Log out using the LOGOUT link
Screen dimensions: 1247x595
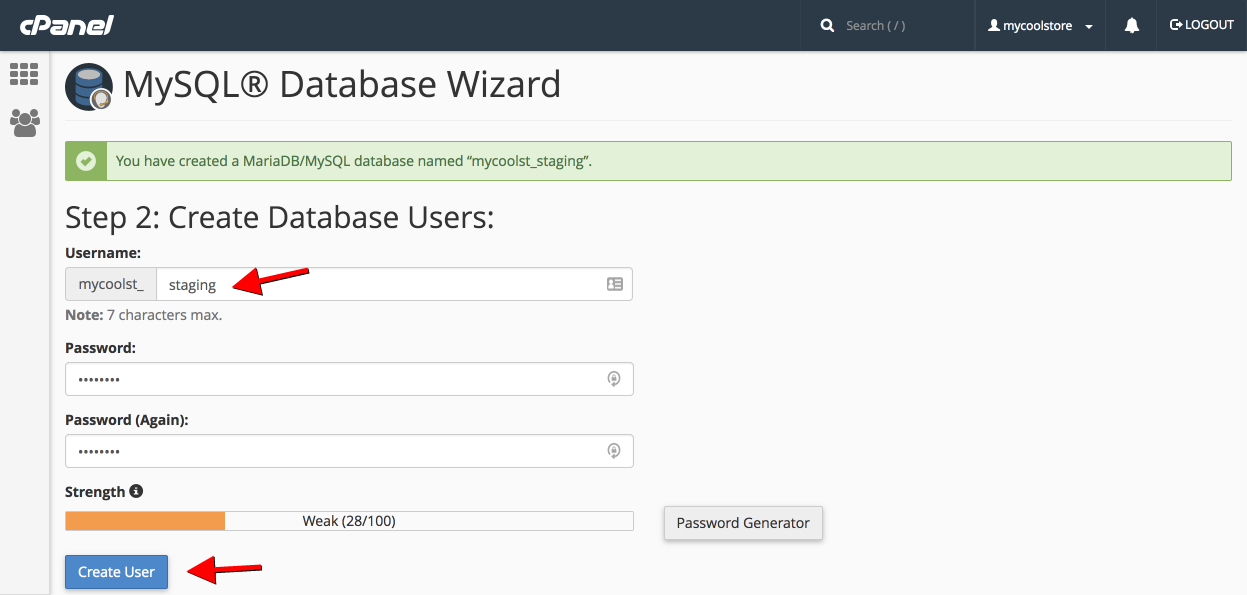pyautogui.click(x=1202, y=25)
